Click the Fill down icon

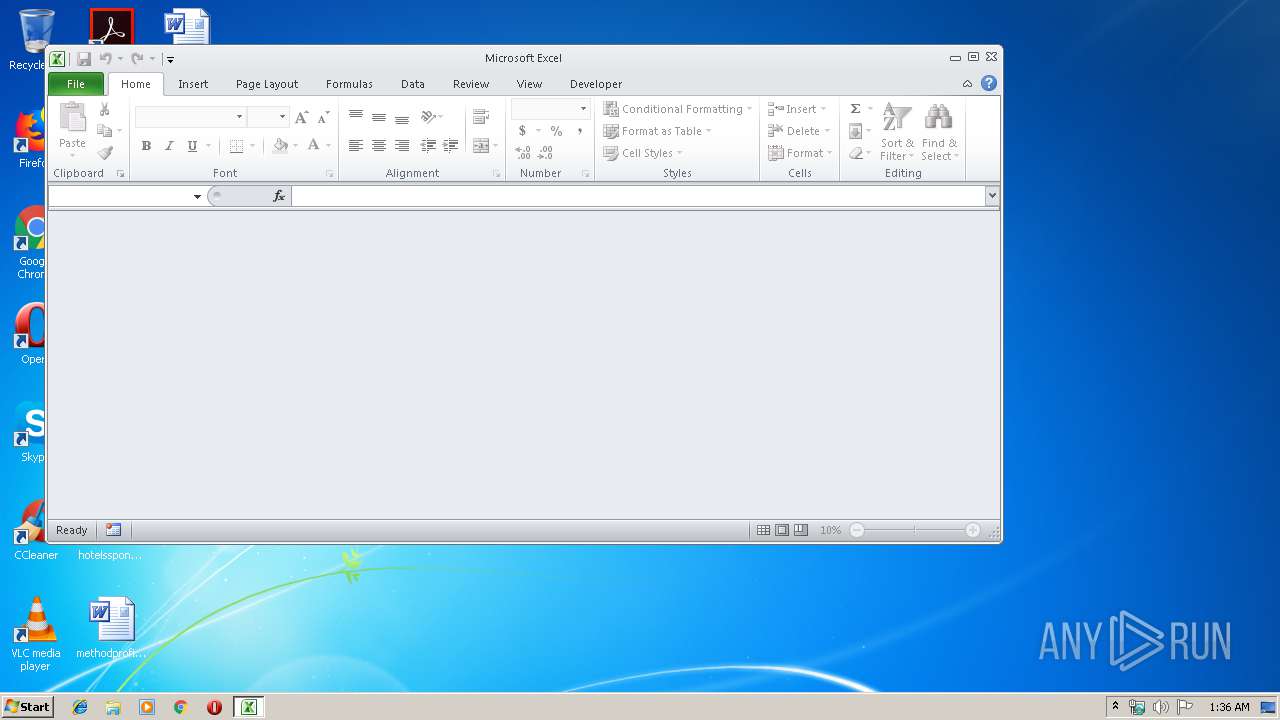(x=855, y=131)
